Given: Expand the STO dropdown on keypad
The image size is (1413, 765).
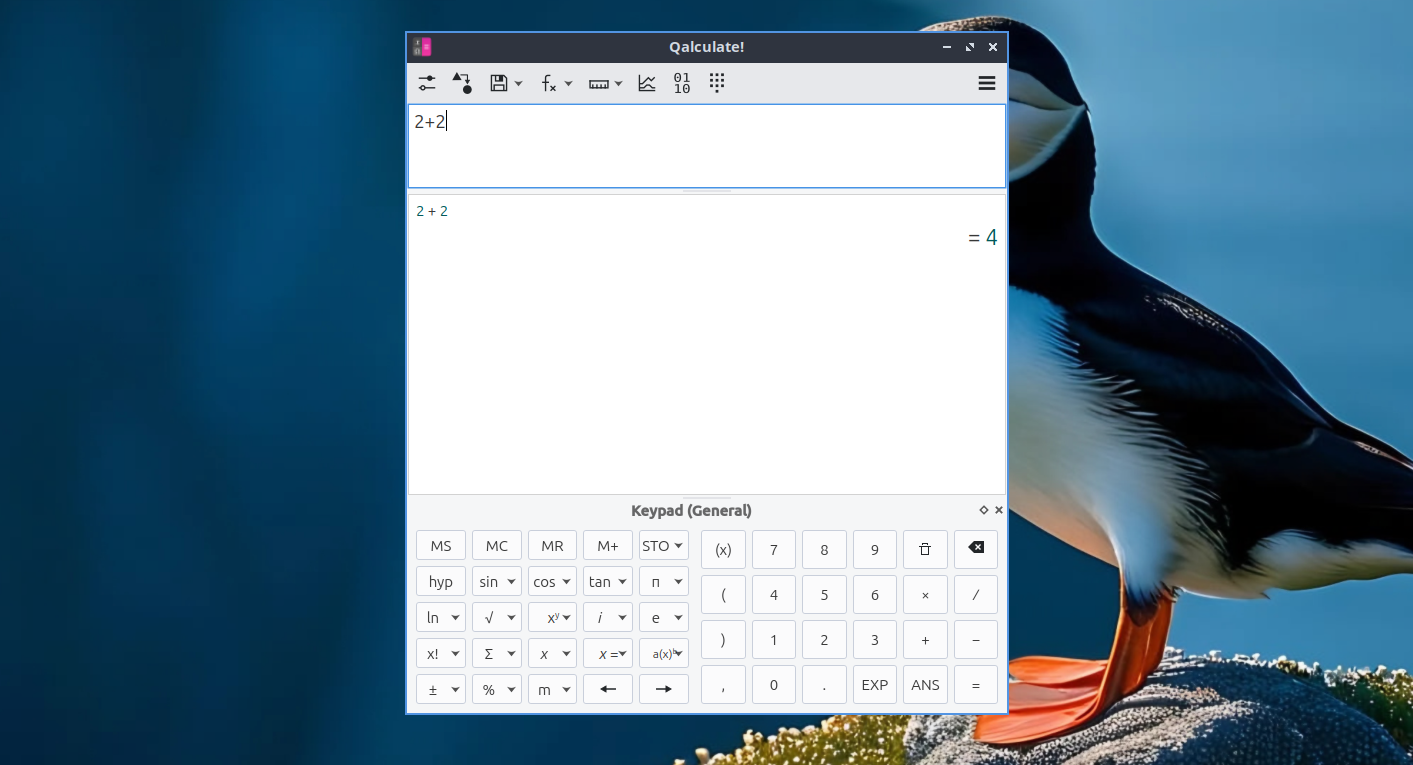Looking at the screenshot, I should pyautogui.click(x=679, y=546).
